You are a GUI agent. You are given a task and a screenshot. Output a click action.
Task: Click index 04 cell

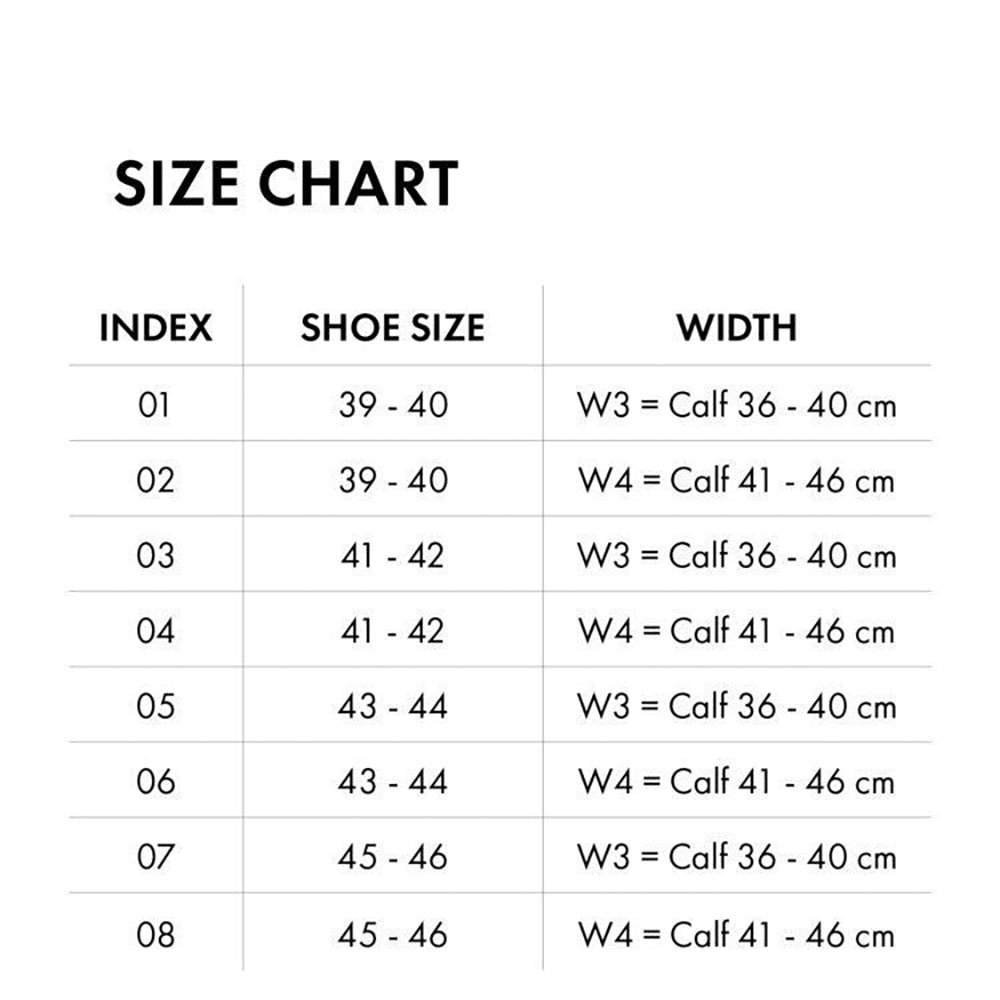[x=155, y=630]
